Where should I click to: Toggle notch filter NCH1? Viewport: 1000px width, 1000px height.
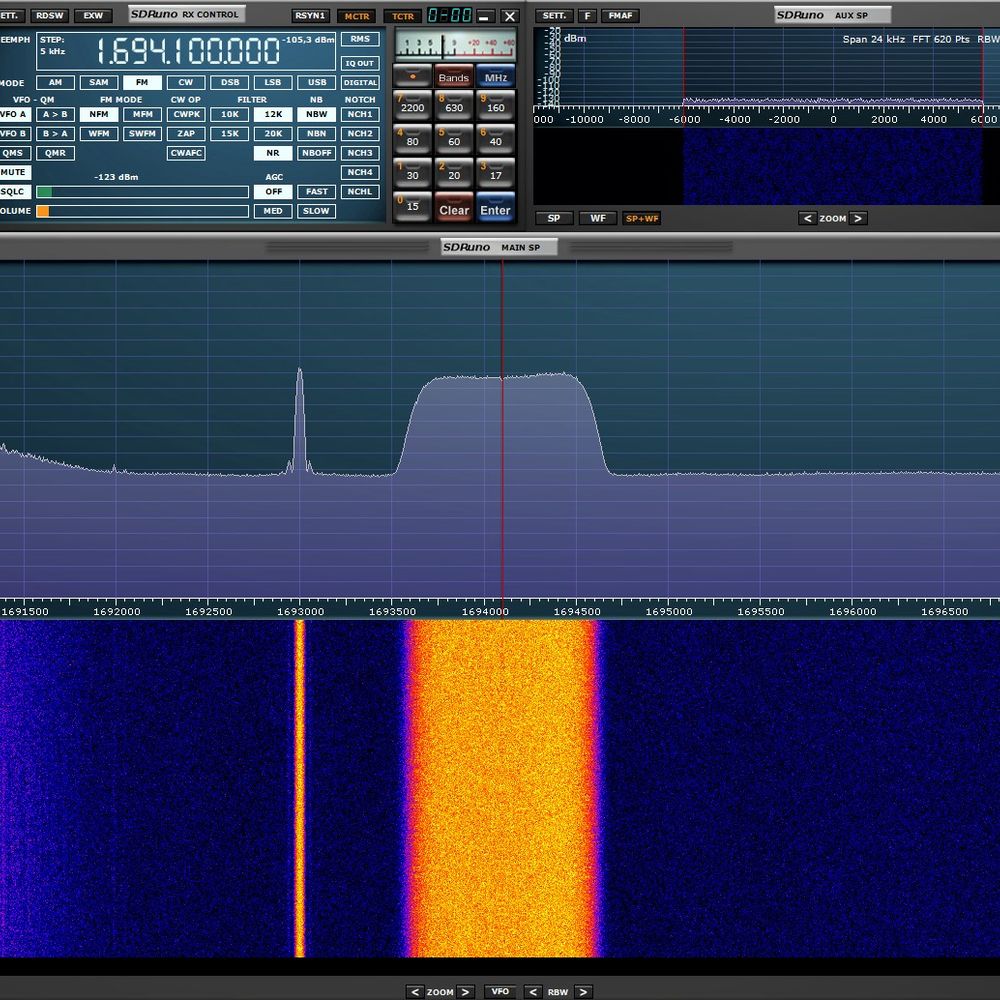click(x=360, y=114)
